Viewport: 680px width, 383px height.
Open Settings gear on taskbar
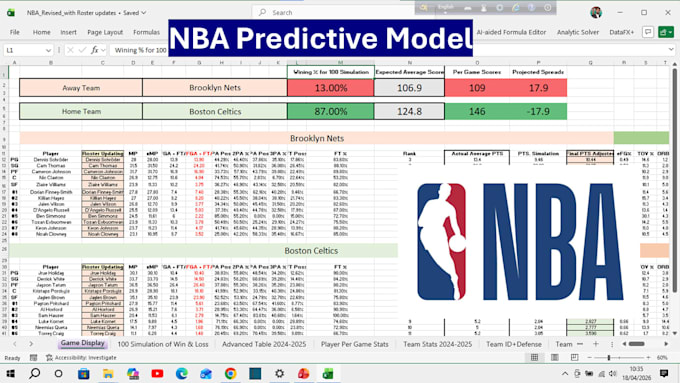(279, 373)
